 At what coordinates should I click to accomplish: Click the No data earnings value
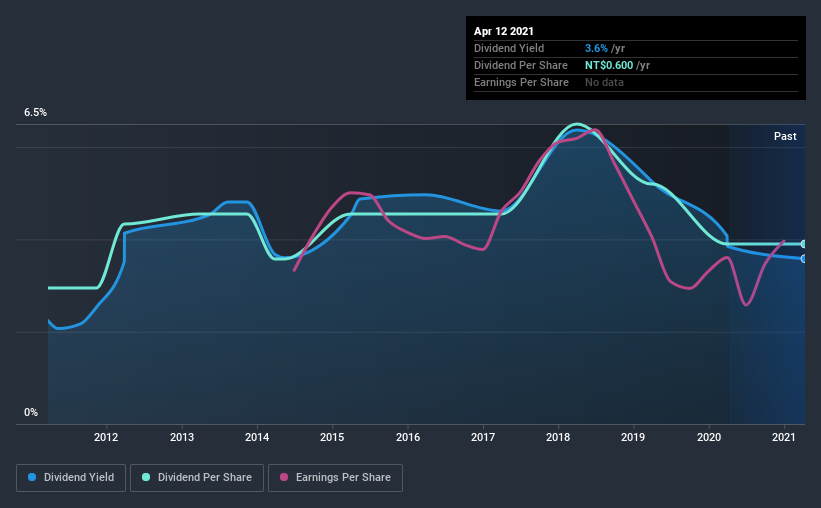click(604, 82)
